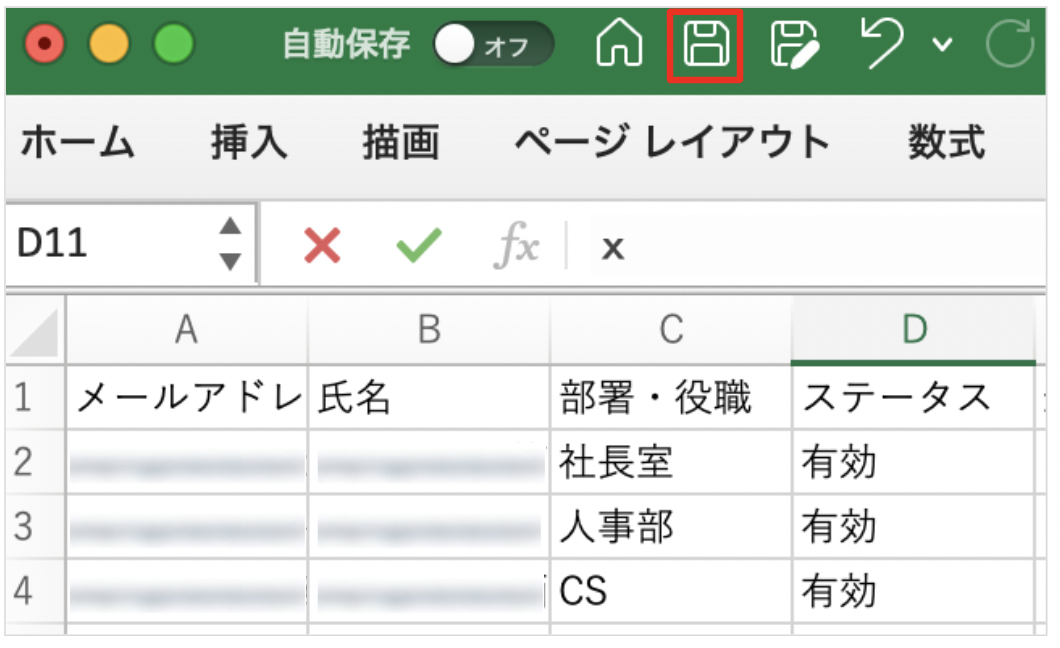Select row 1 header
The image size is (1060, 648).
pos(35,397)
